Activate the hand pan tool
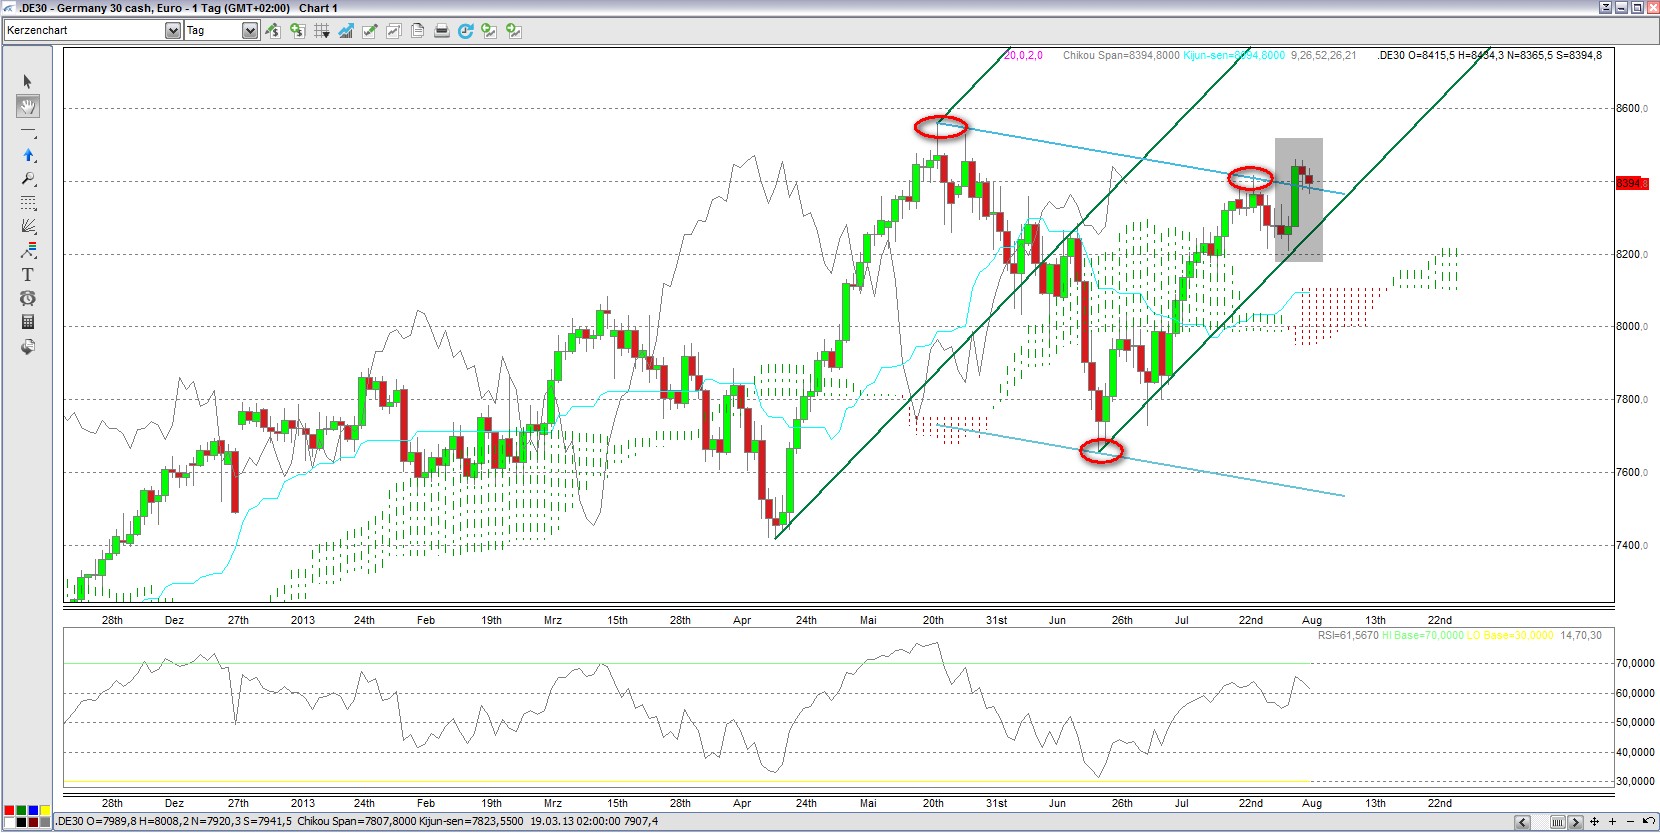Image resolution: width=1660 pixels, height=833 pixels. click(x=27, y=106)
